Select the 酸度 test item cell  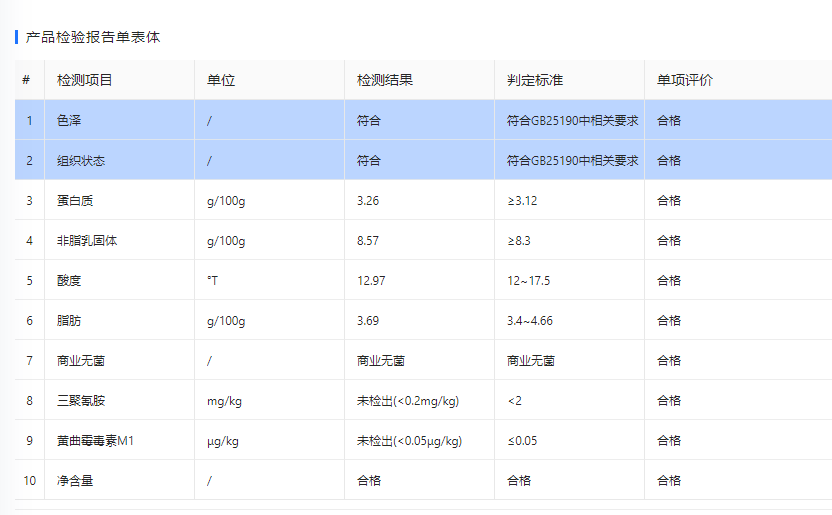[x=69, y=280]
